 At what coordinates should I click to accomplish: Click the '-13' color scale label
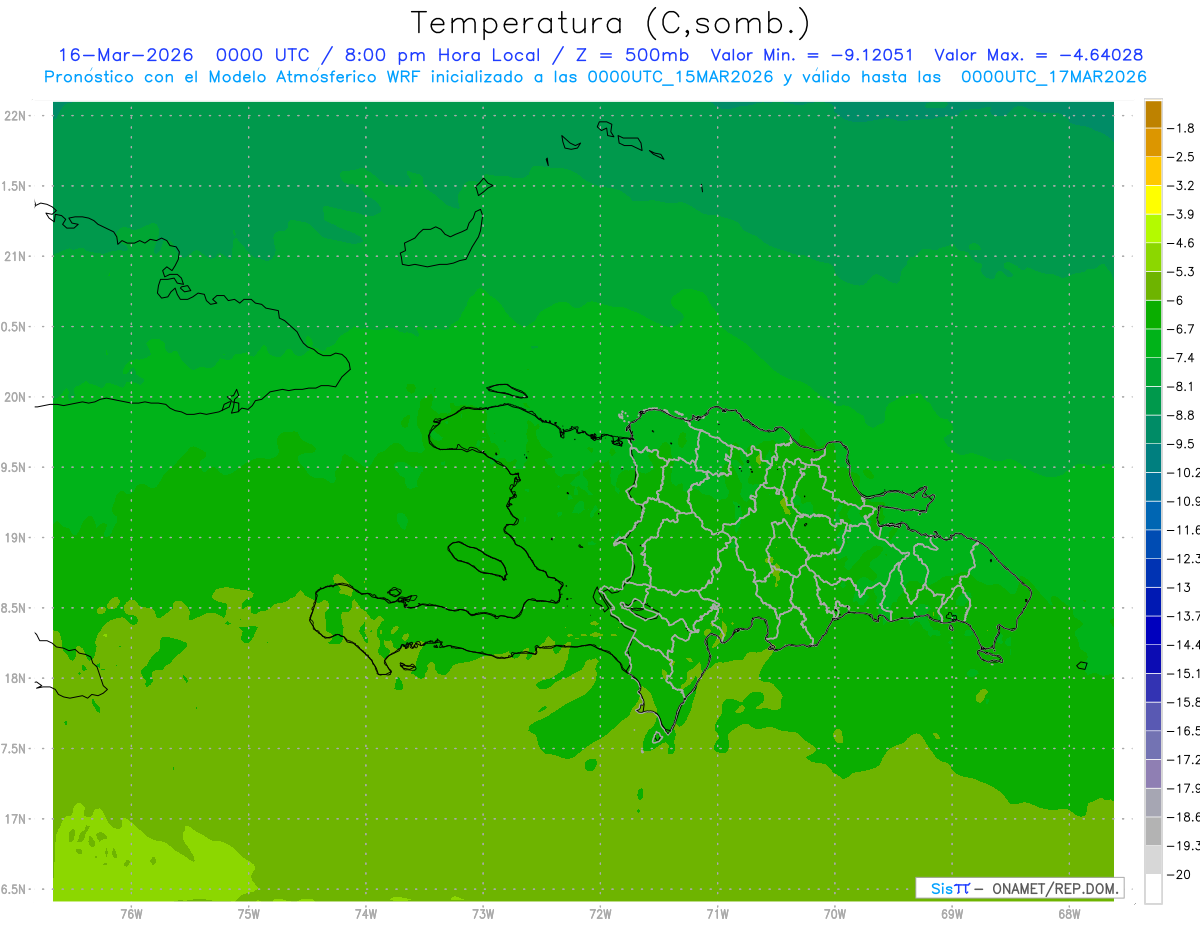[1180, 587]
